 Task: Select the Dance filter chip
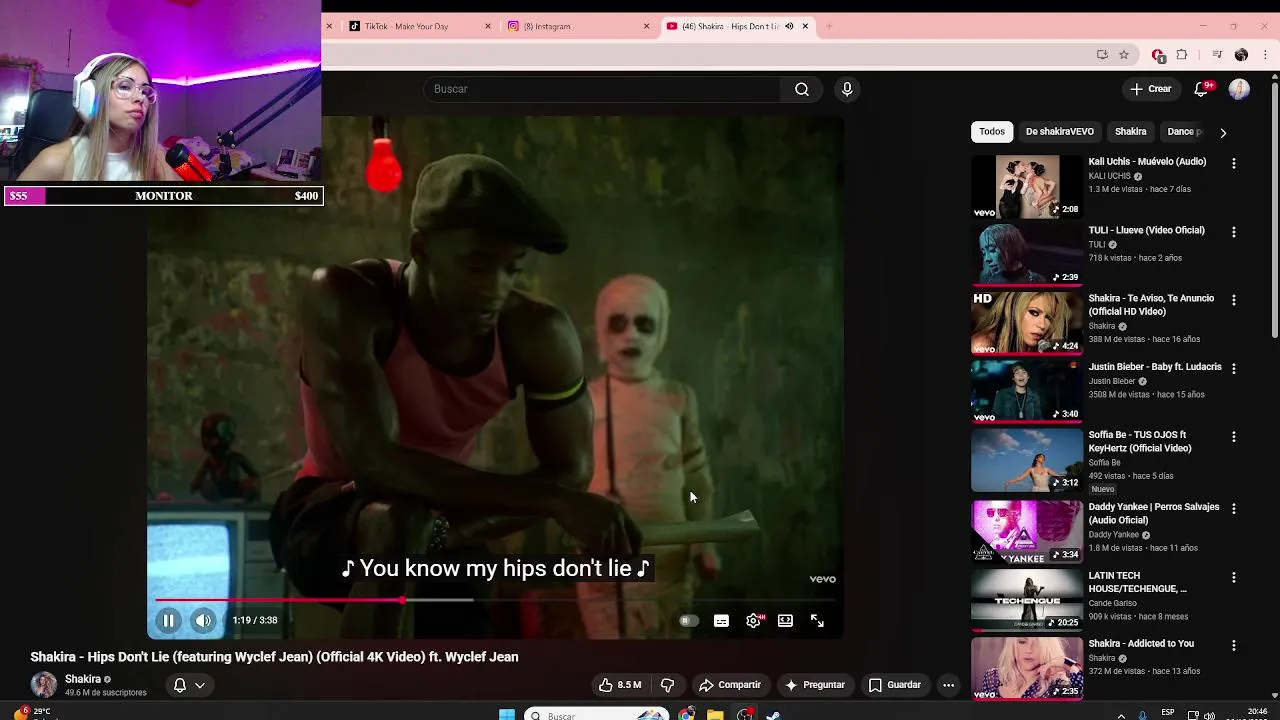[1185, 131]
